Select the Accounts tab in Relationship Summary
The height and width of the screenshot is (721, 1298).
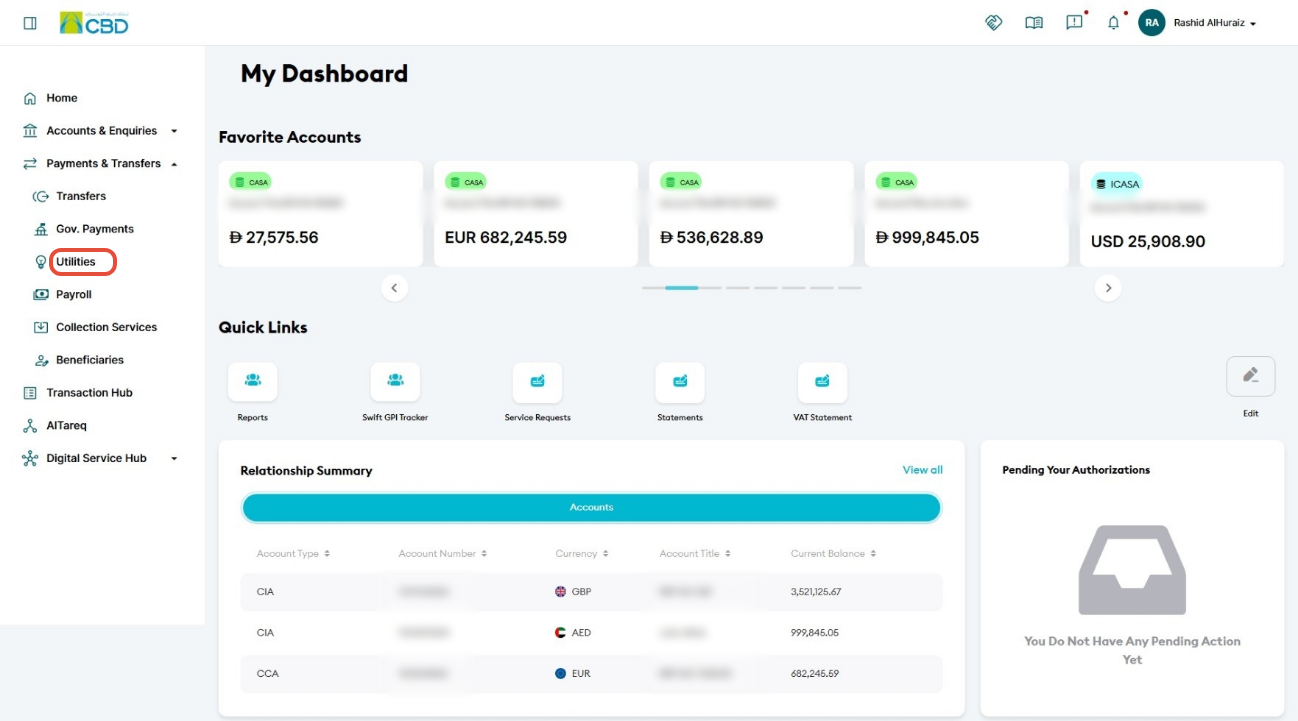click(591, 507)
